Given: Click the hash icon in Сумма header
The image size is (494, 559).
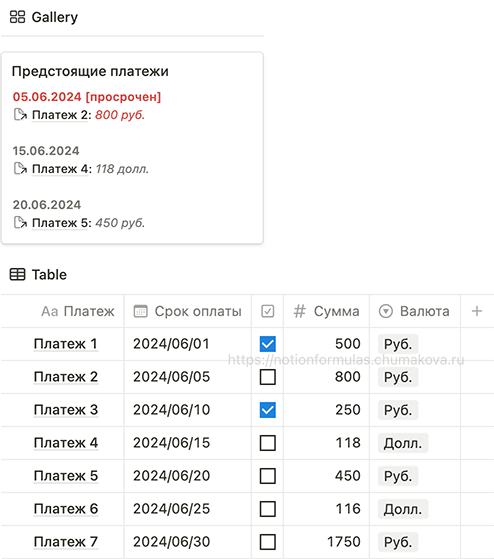Looking at the screenshot, I should pos(299,311).
